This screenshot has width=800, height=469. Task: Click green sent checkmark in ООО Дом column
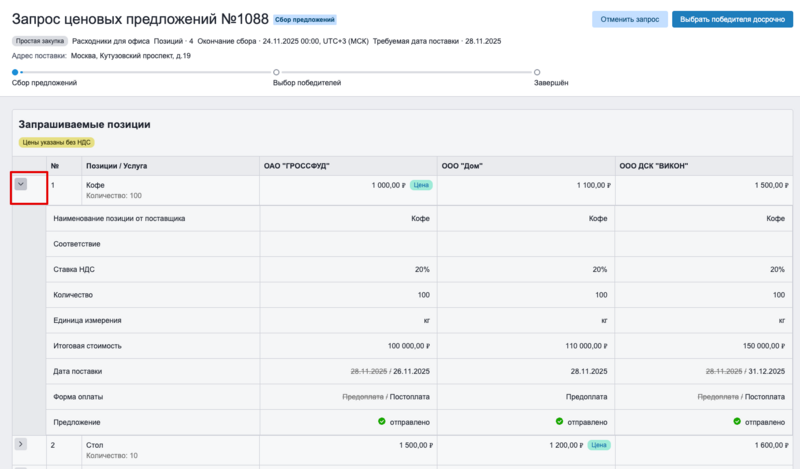pos(560,421)
